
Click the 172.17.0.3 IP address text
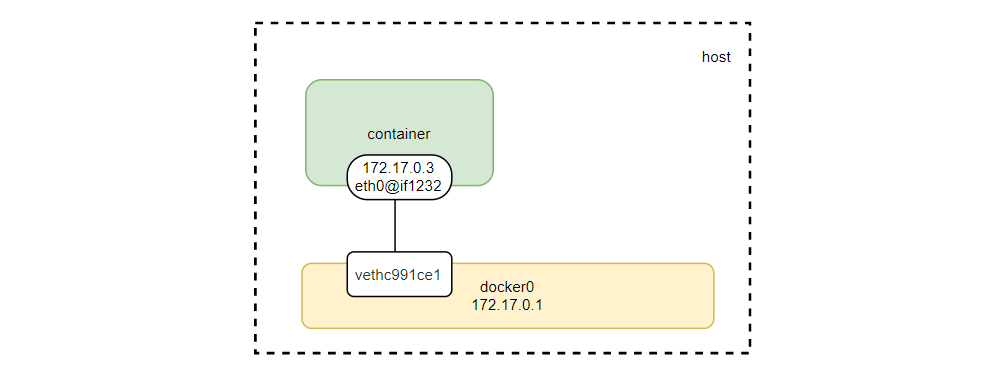399,168
